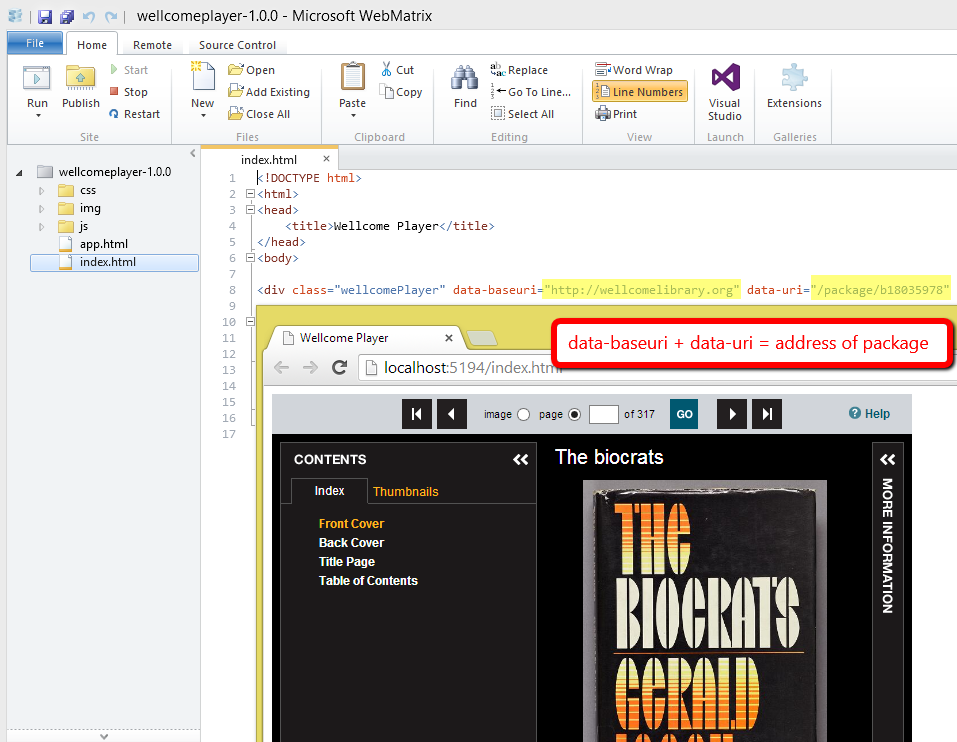Go to the previous page
The image size is (957, 742).
point(452,414)
